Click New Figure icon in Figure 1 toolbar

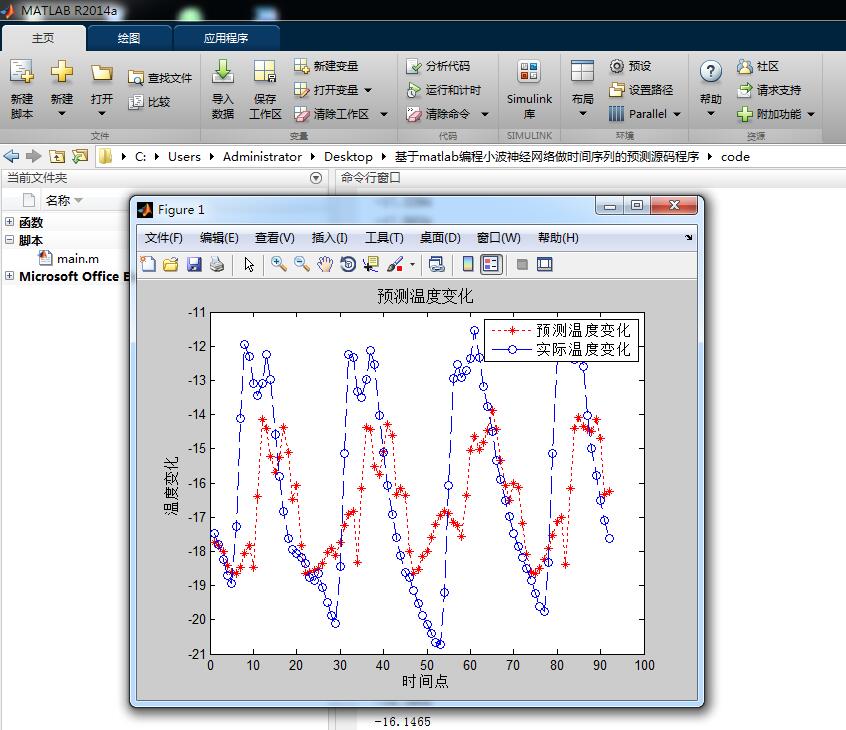(x=148, y=264)
